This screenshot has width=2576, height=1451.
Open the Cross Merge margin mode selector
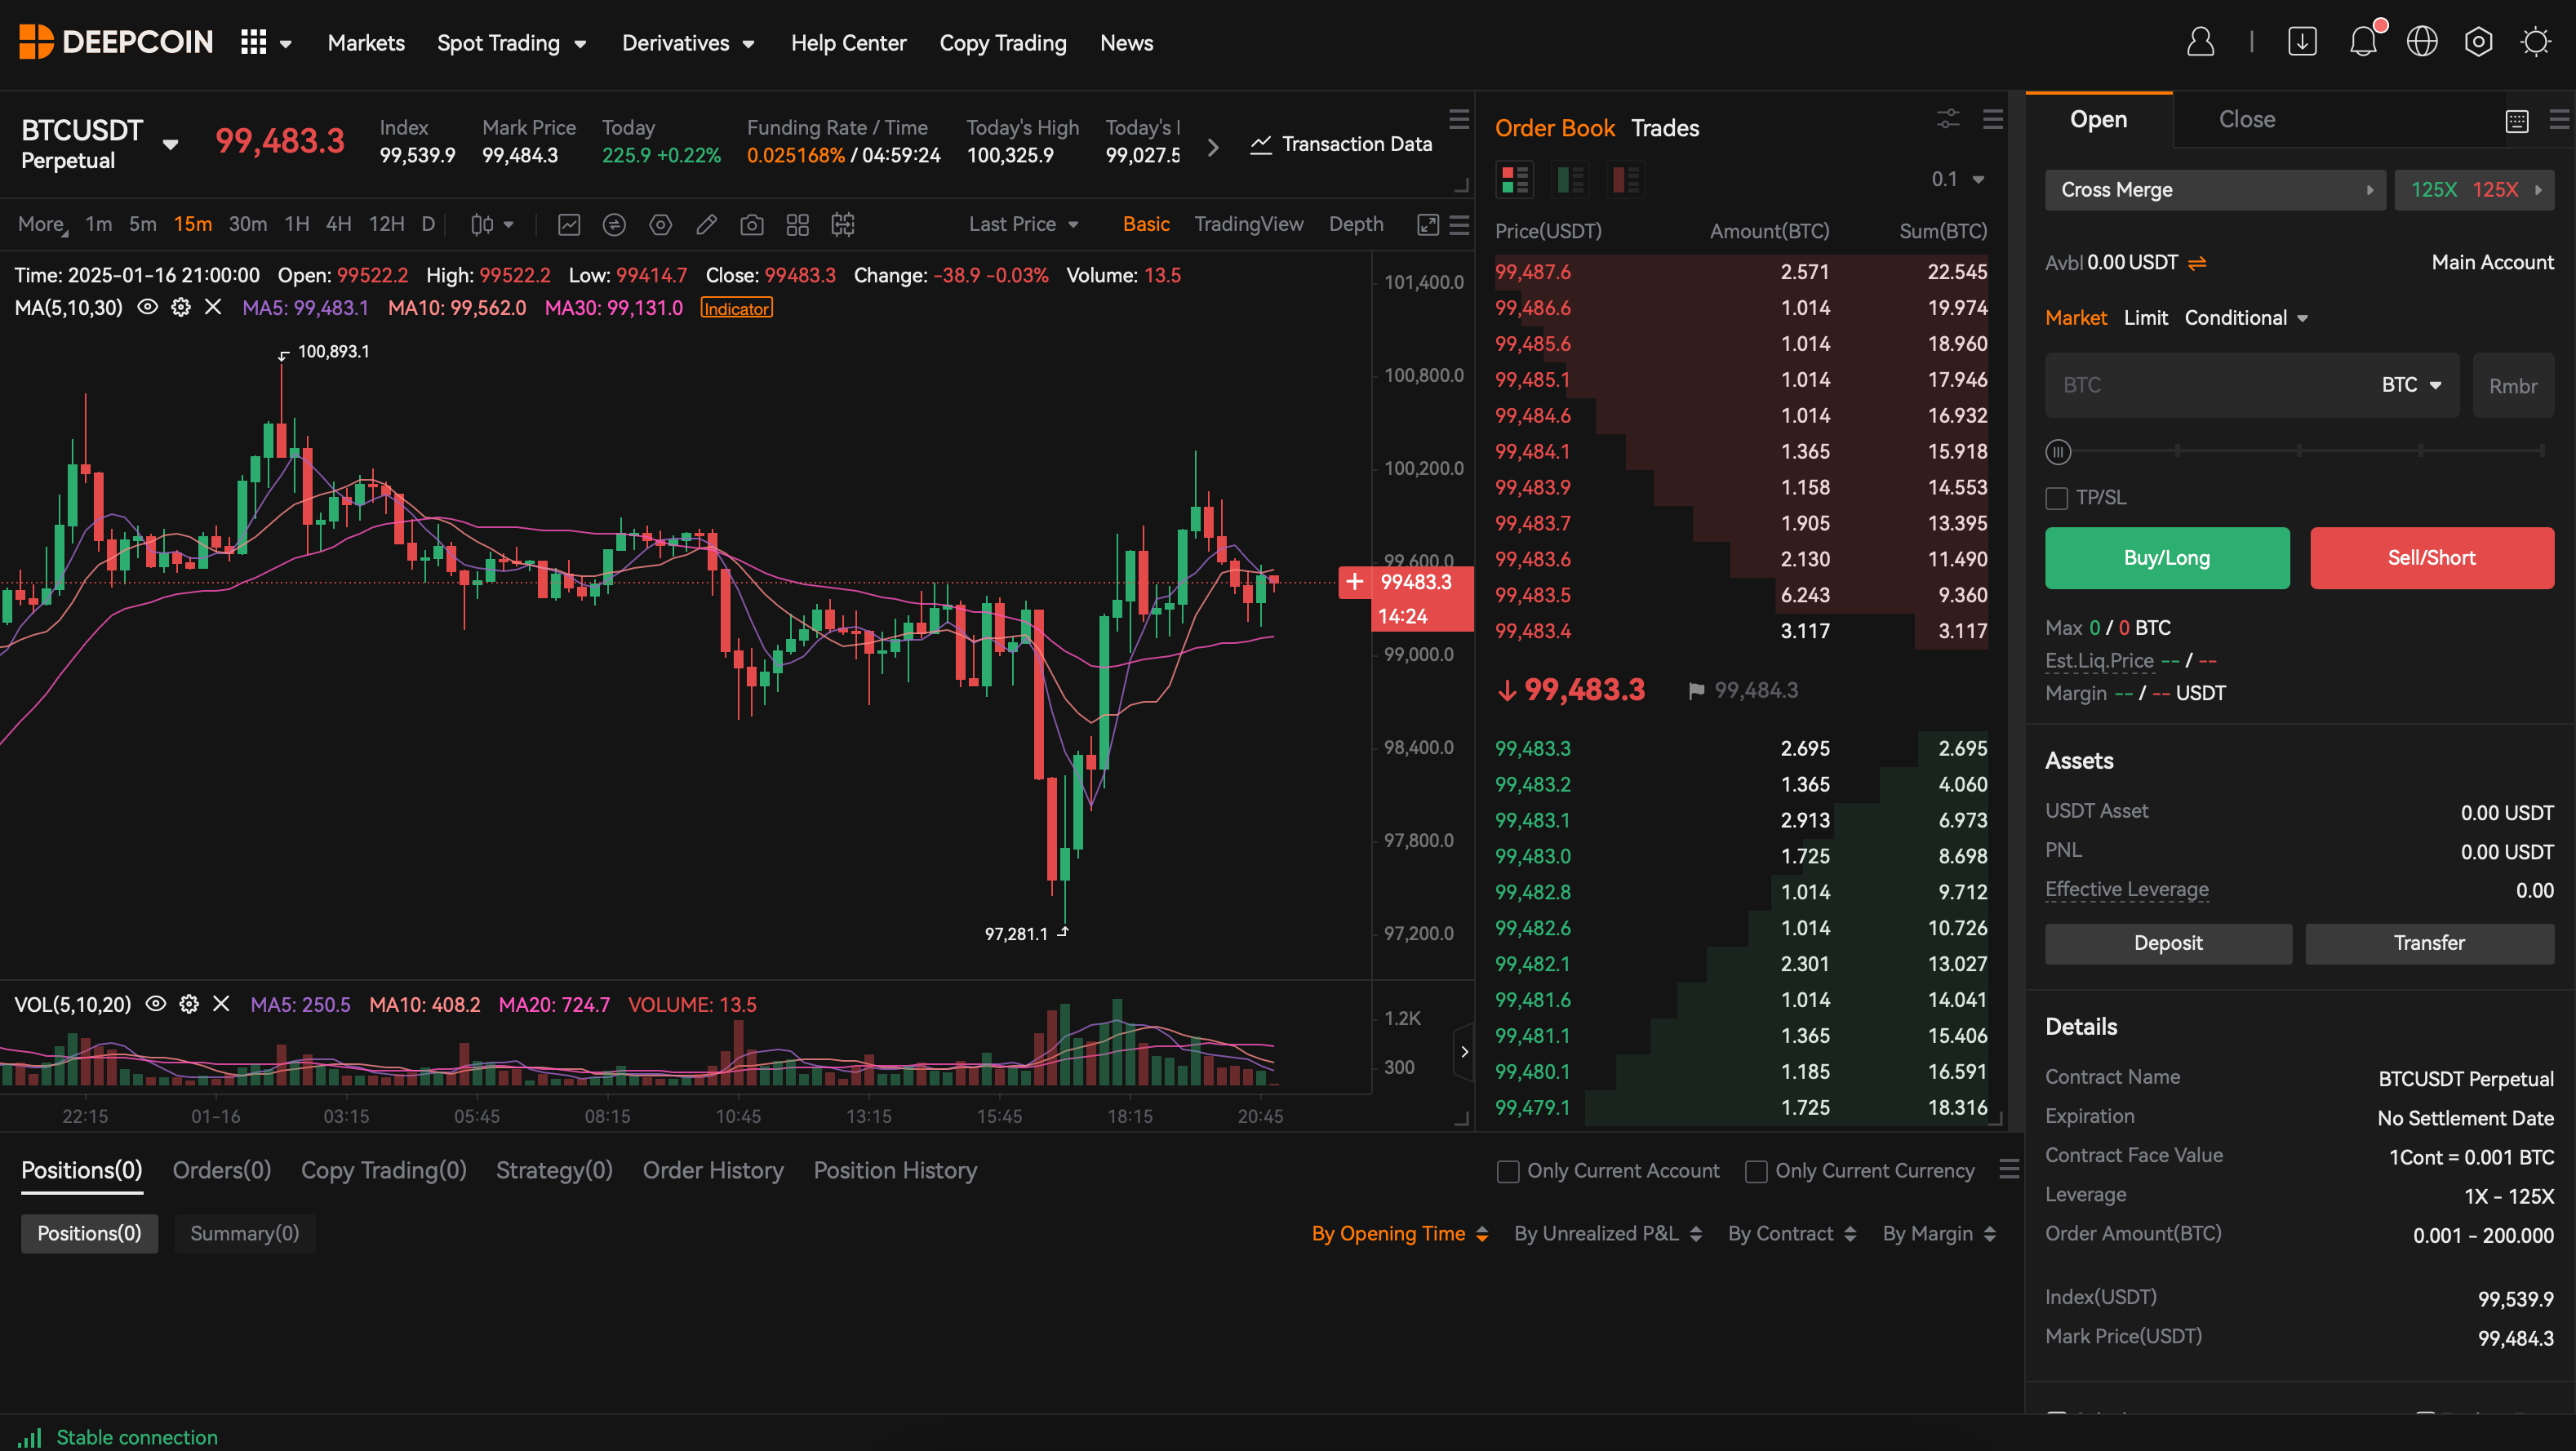tap(2215, 190)
